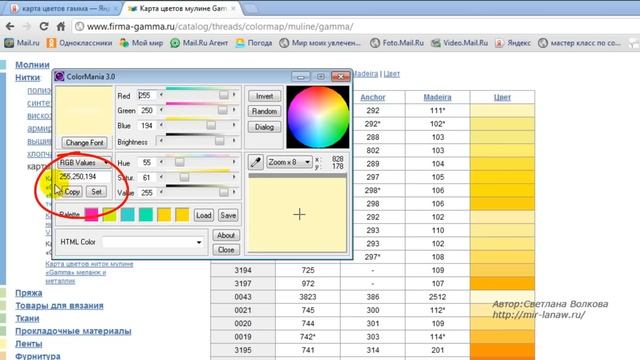Image resolution: width=640 pixels, height=360 pixels.
Task: Click the Red value field
Action: tap(147, 96)
